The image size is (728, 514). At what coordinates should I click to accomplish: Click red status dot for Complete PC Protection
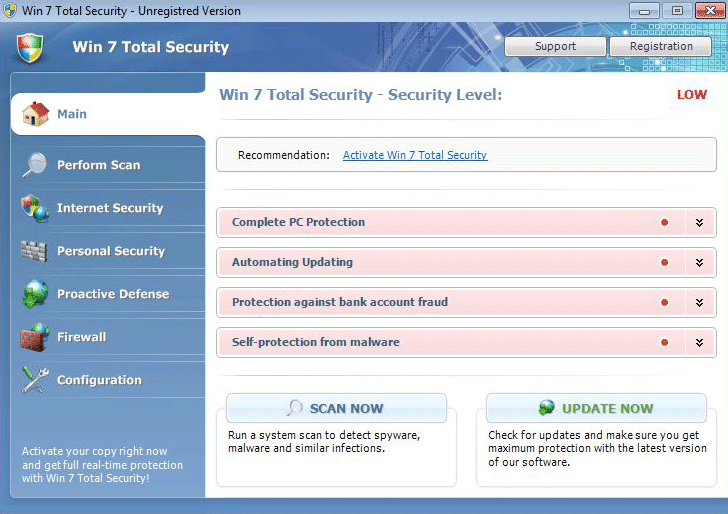click(x=664, y=222)
